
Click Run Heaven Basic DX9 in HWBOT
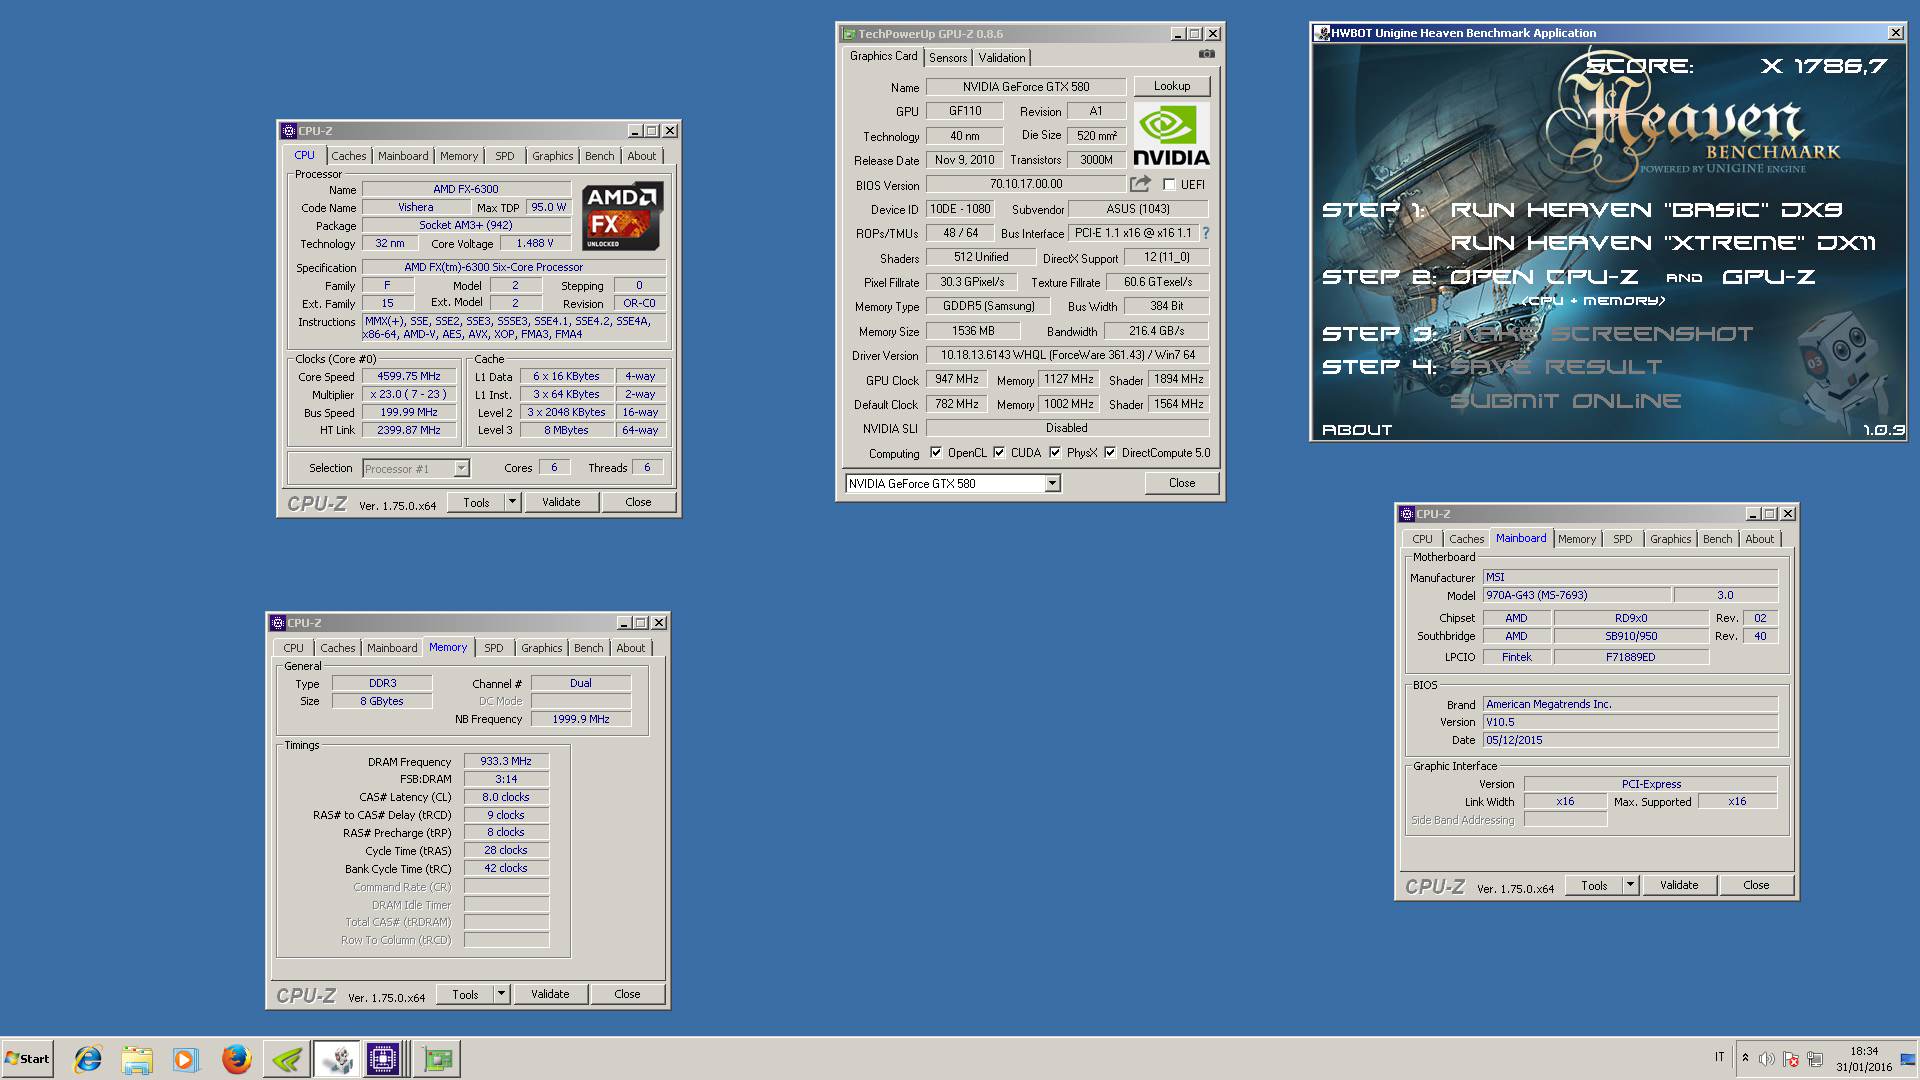tap(1646, 210)
